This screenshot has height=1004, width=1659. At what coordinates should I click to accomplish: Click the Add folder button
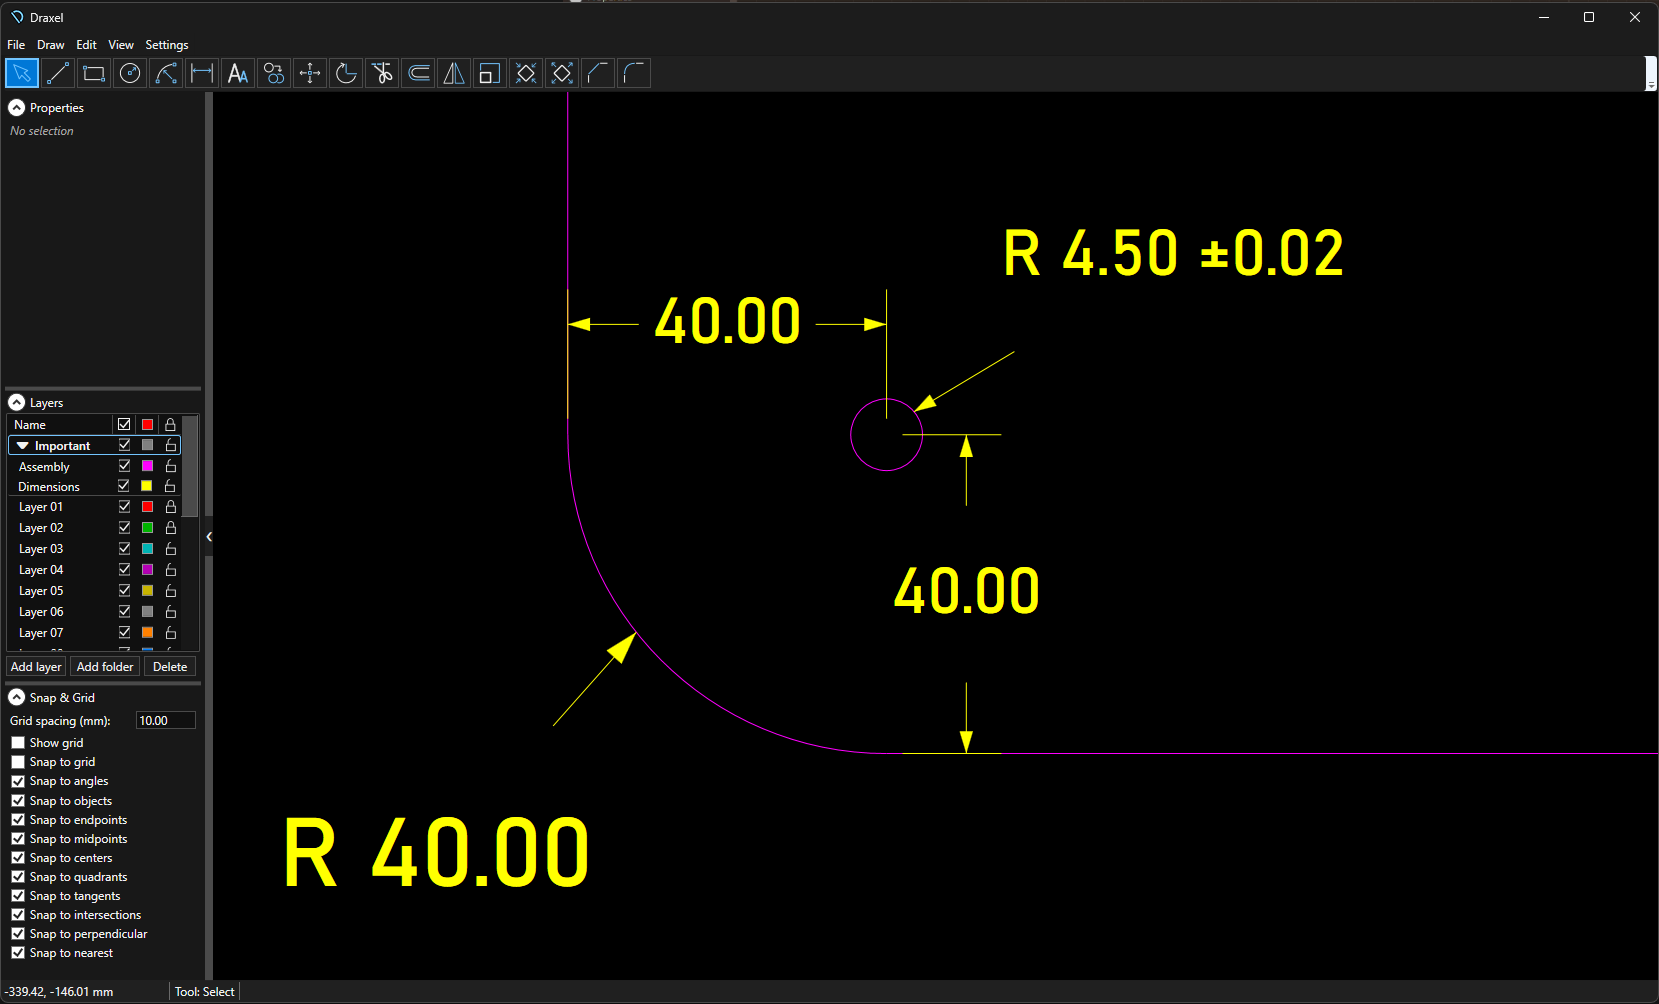click(105, 667)
